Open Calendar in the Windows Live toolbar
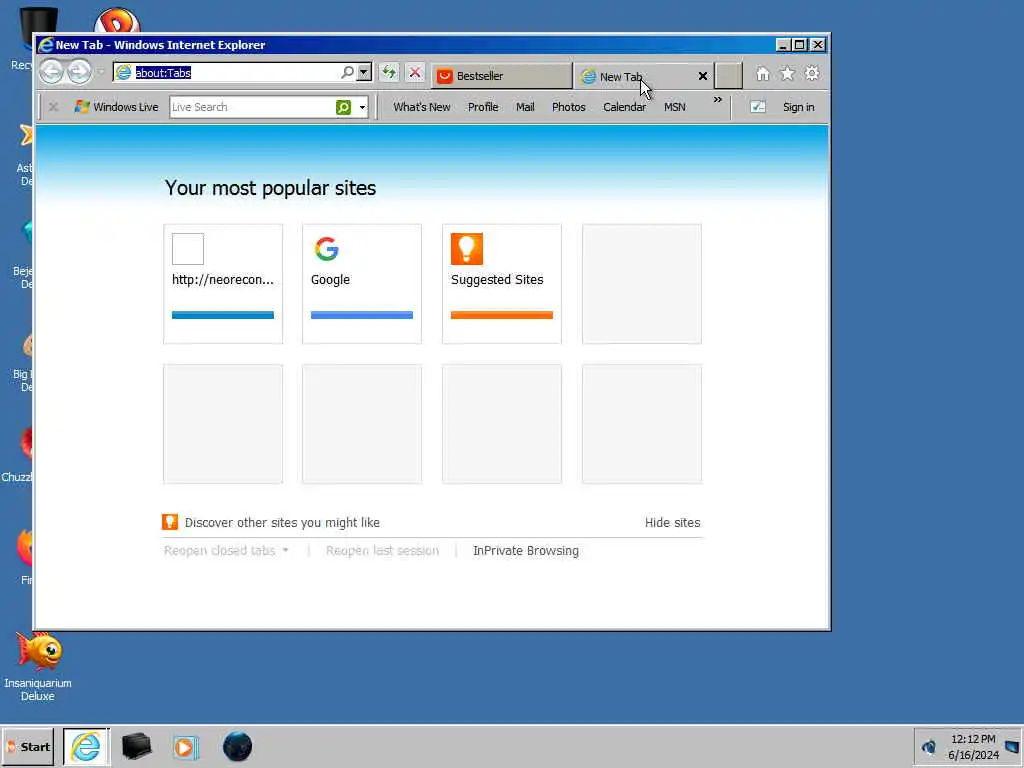 pos(624,106)
